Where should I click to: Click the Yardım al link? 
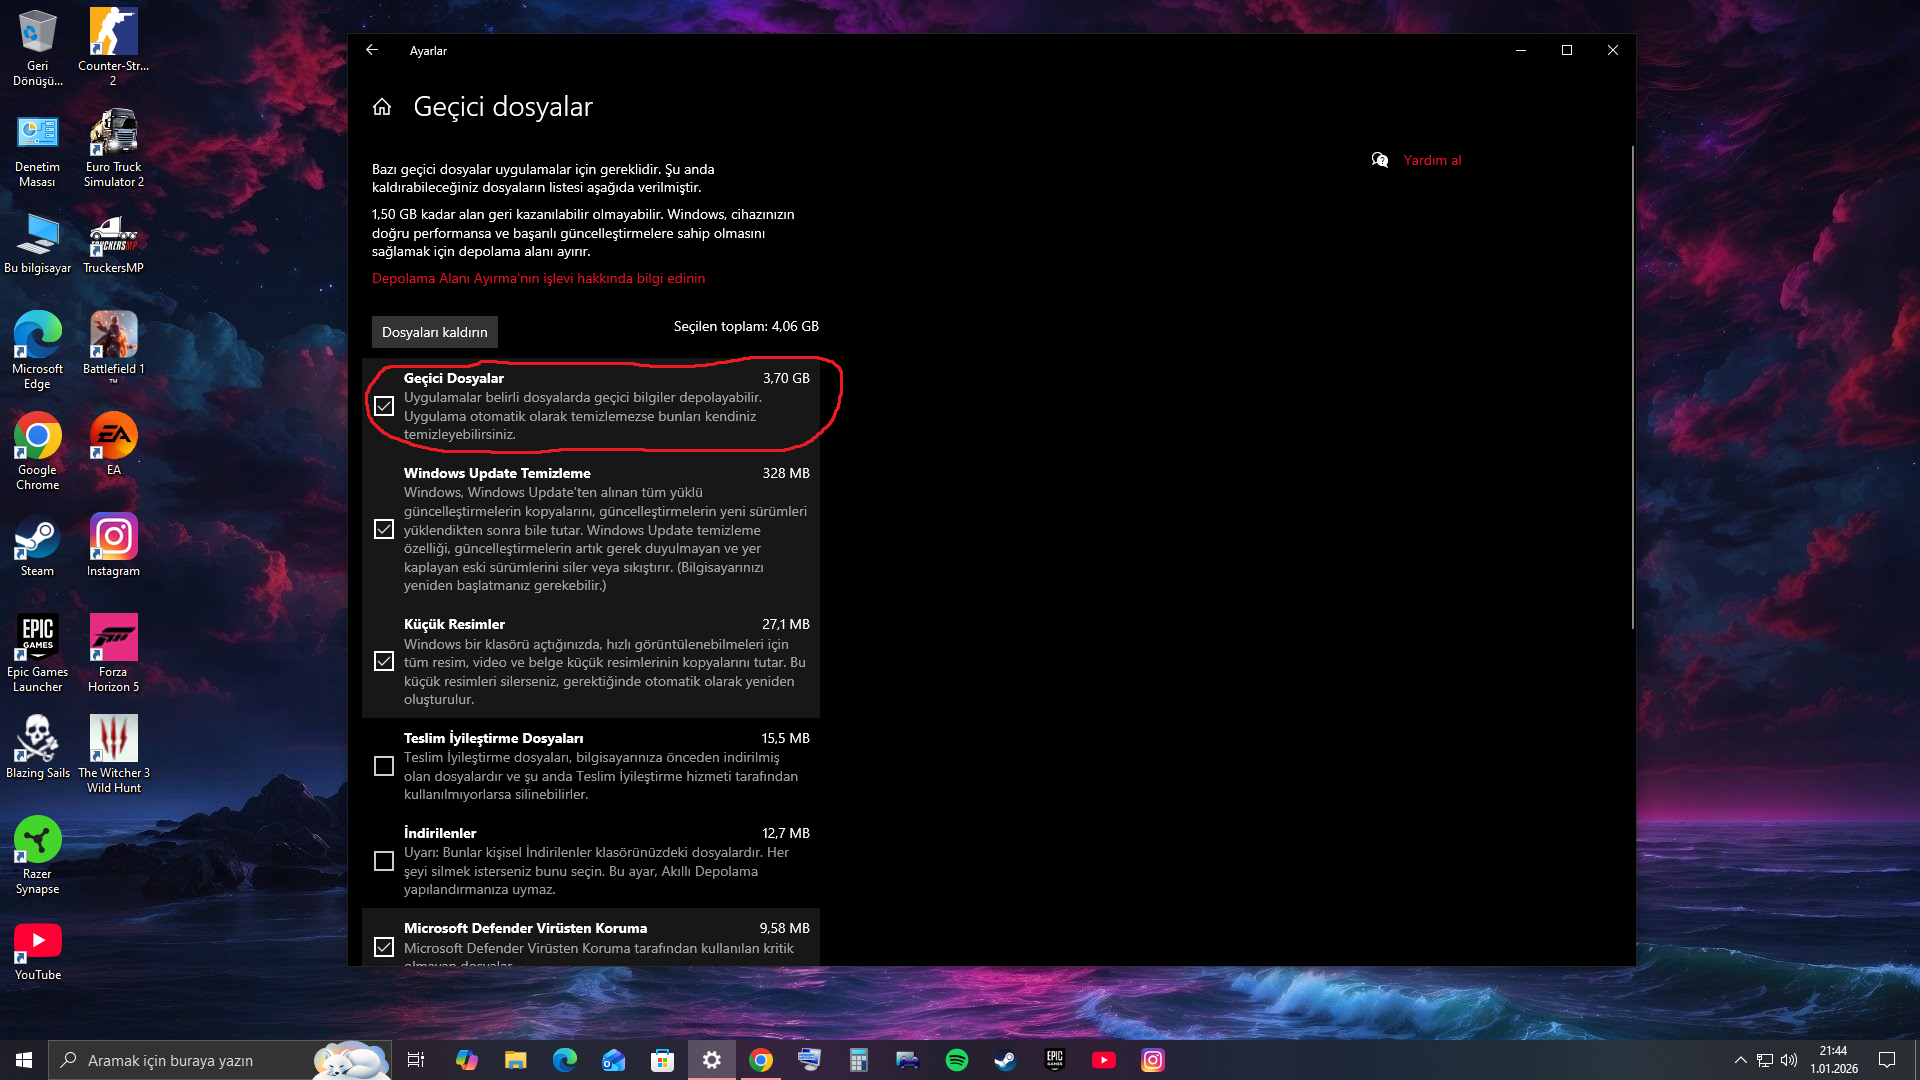[x=1432, y=160]
